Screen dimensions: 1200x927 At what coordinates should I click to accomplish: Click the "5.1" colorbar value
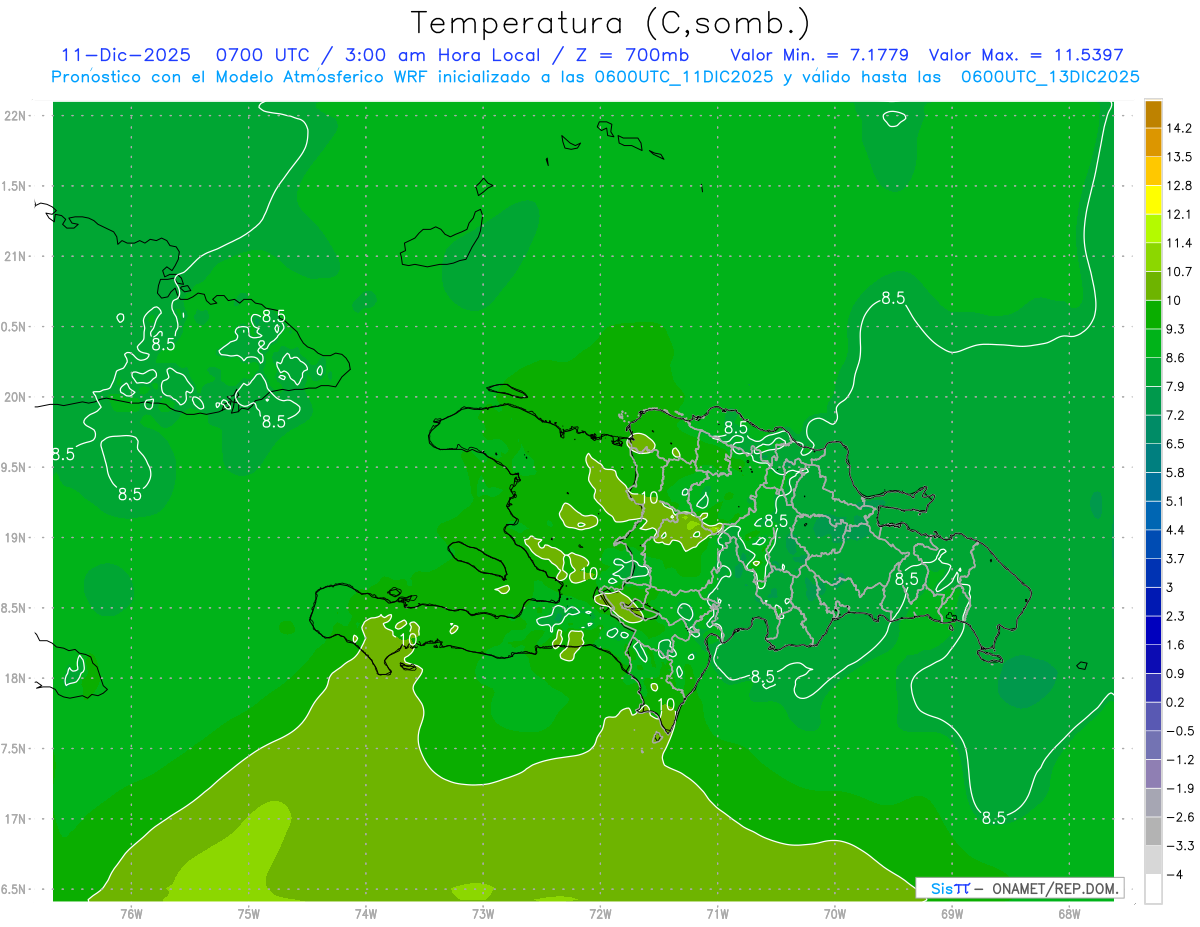point(1176,501)
